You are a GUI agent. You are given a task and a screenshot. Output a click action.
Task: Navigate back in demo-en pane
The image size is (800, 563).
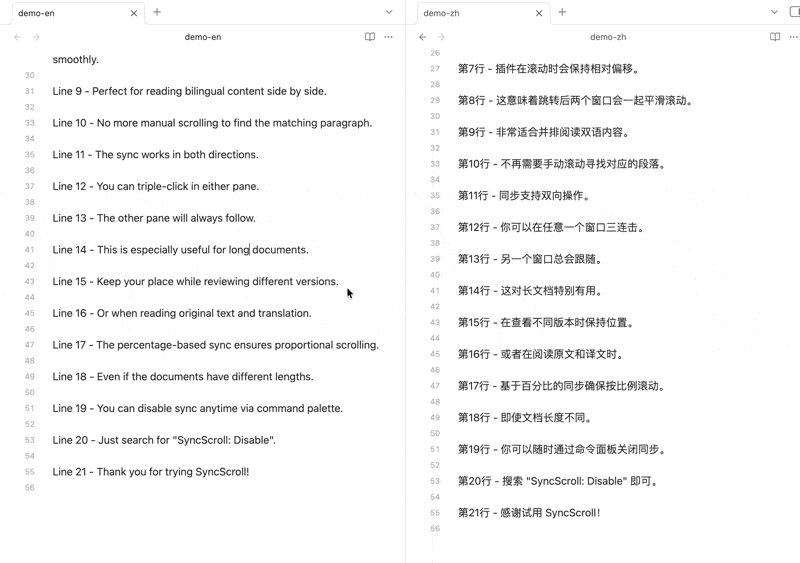click(x=17, y=37)
